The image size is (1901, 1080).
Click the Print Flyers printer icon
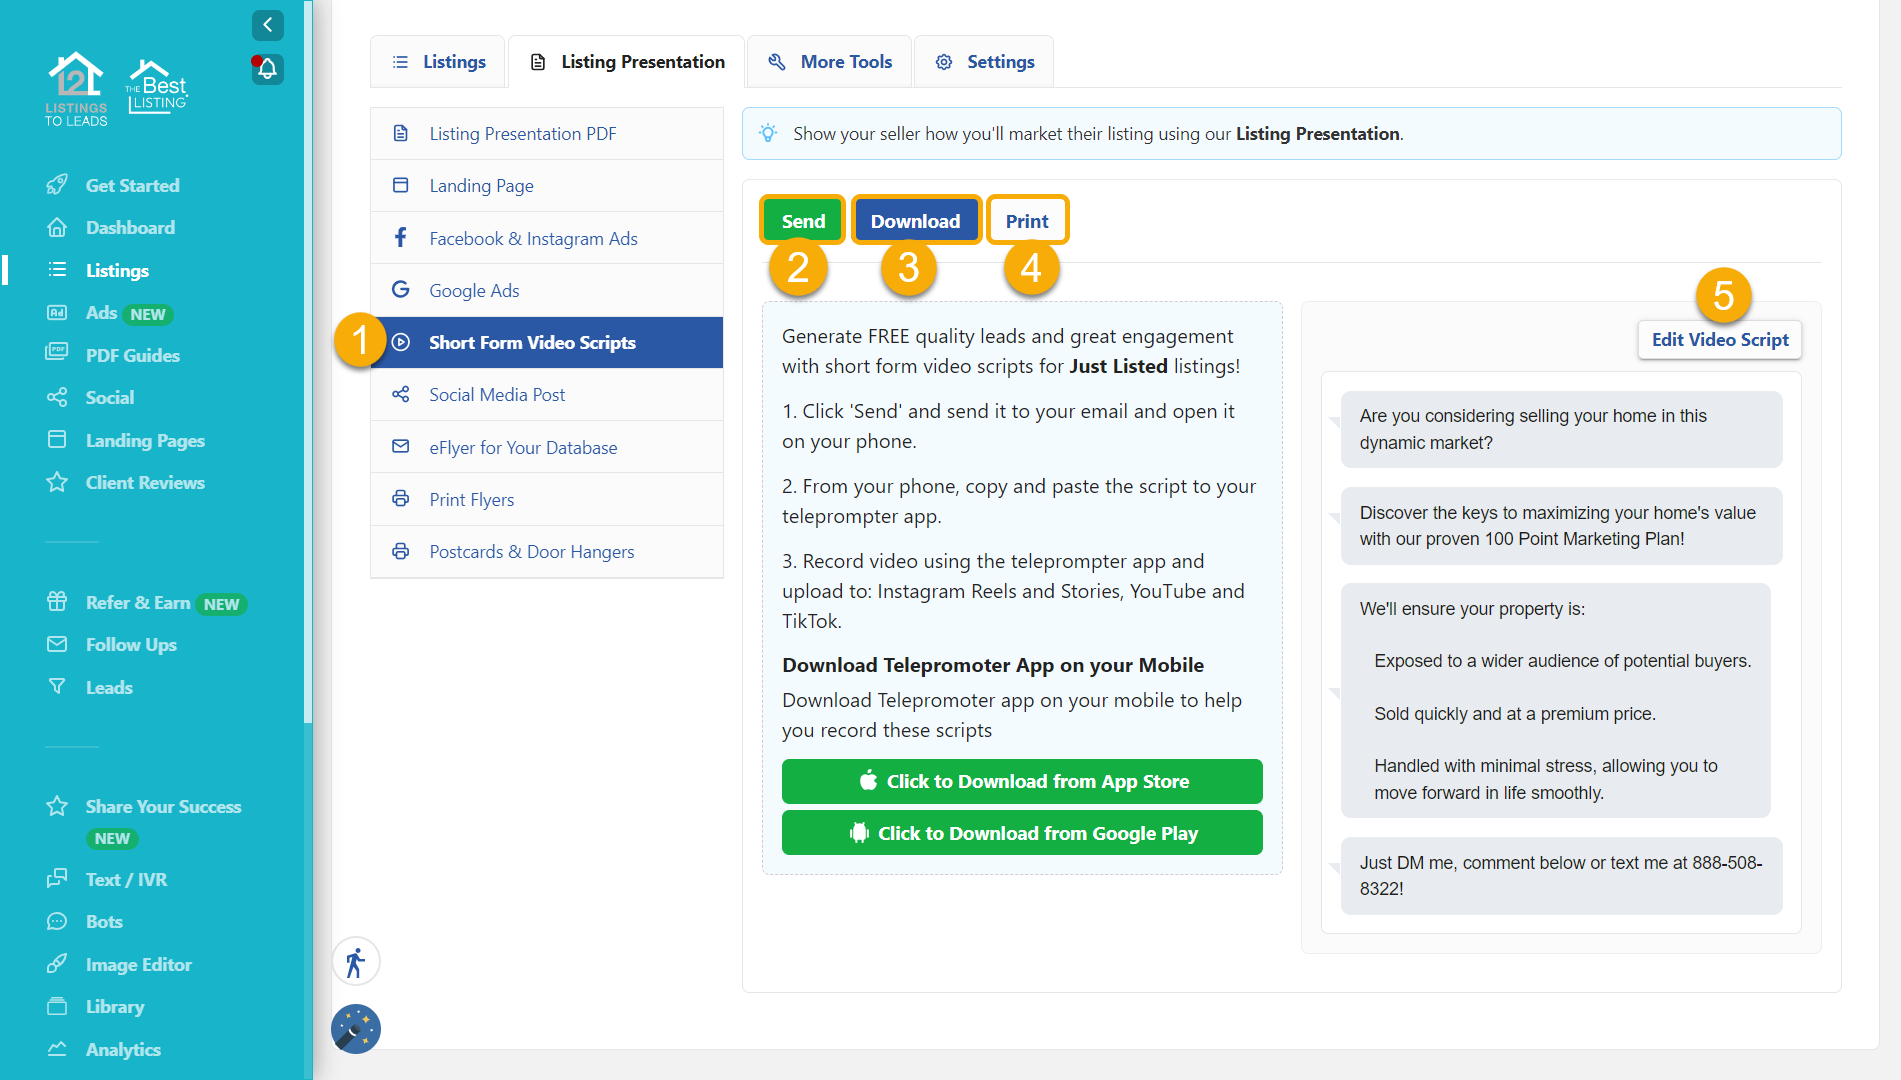[x=401, y=499]
